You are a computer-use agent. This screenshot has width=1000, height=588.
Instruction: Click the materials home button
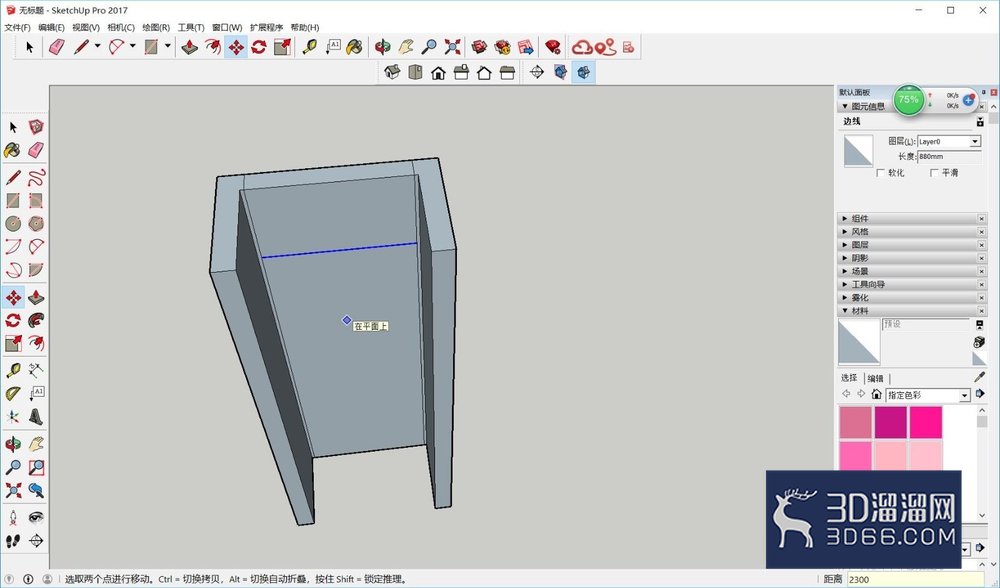tap(876, 394)
